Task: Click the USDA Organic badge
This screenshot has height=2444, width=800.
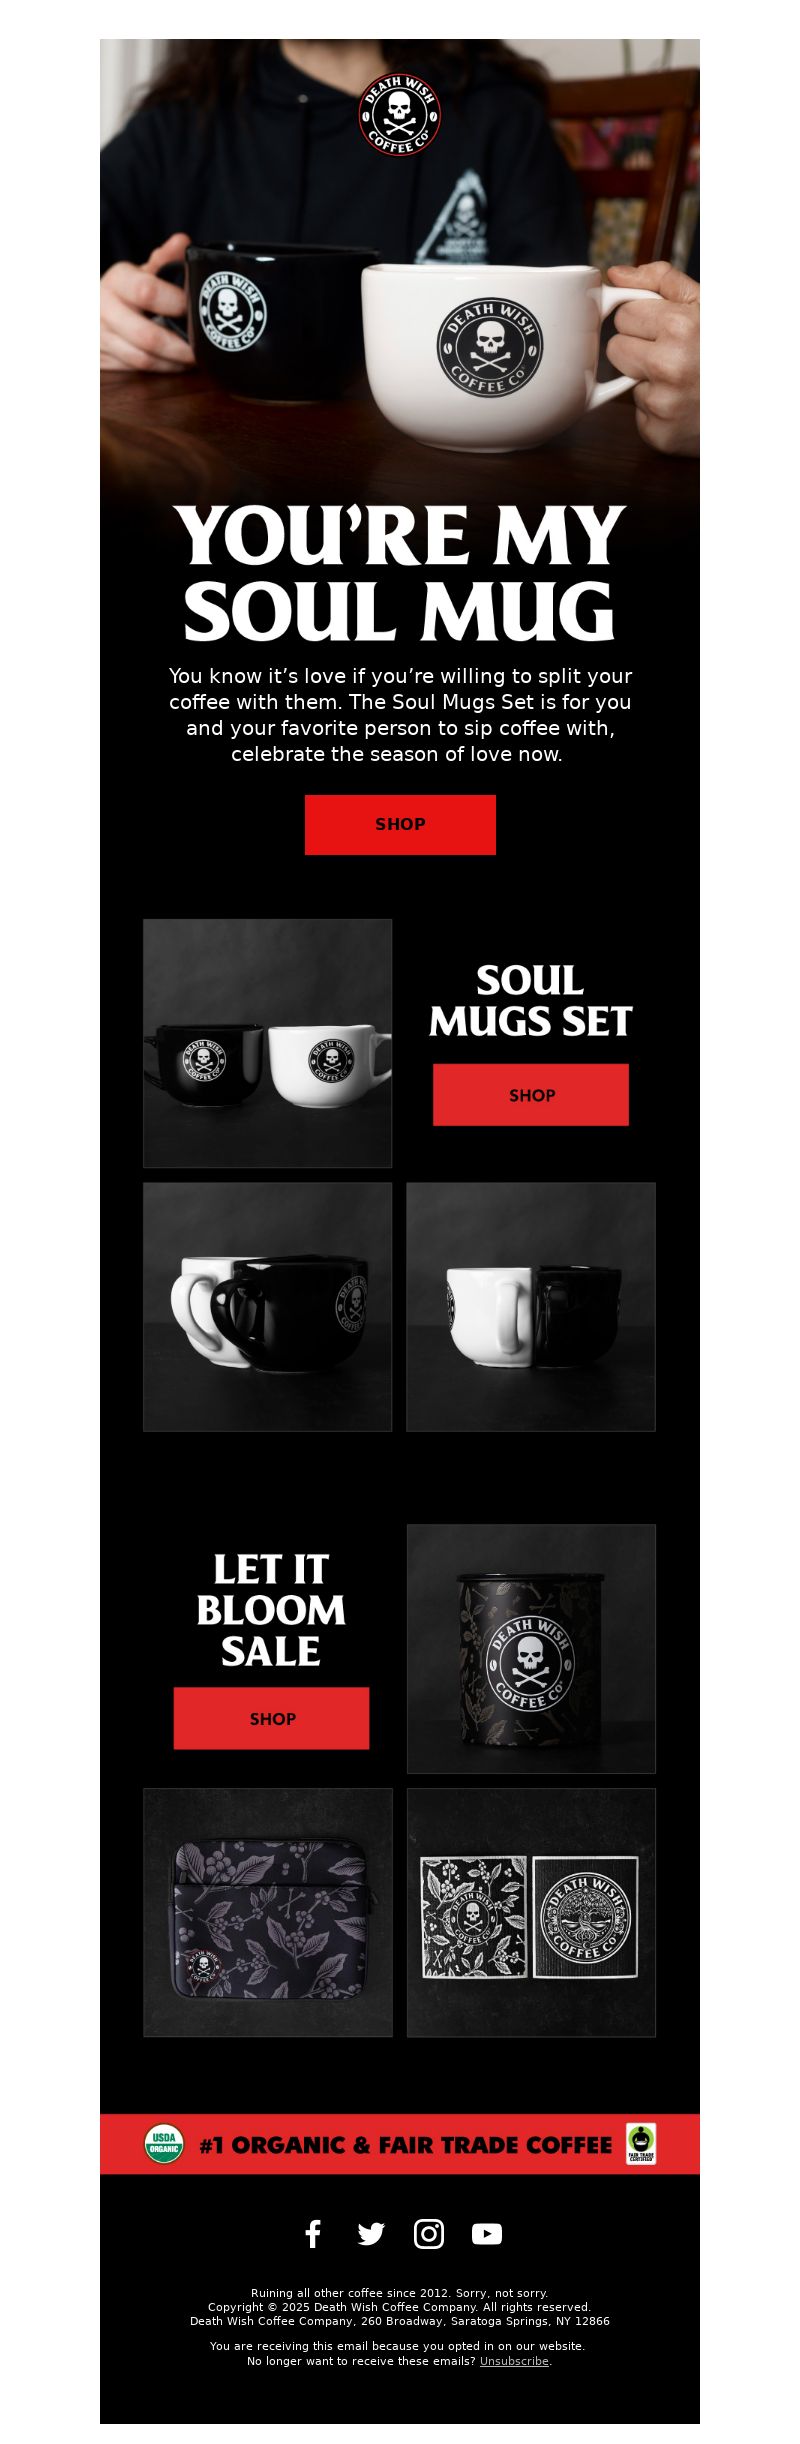Action: 164,2144
